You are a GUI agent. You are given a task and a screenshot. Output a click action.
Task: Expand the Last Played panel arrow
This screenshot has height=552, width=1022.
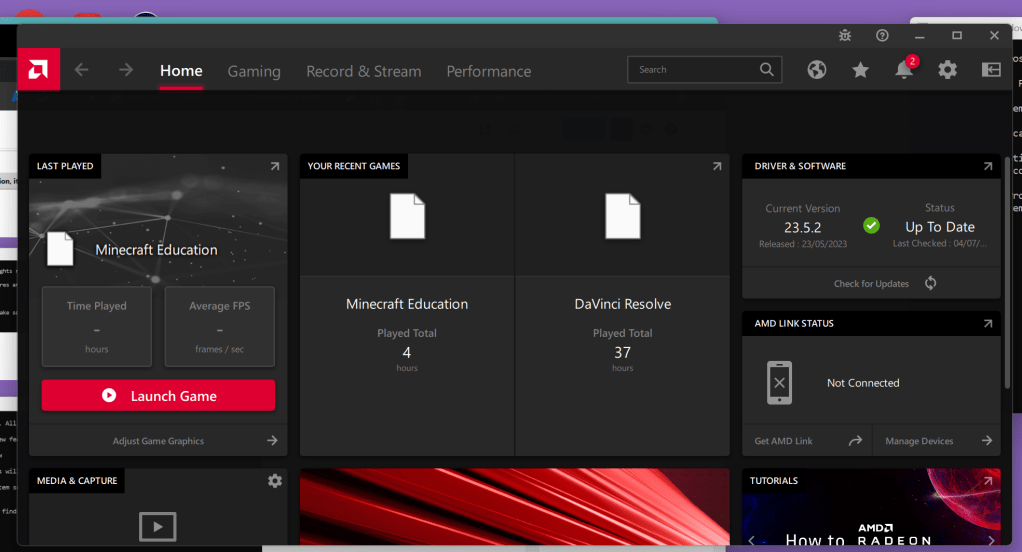click(275, 166)
